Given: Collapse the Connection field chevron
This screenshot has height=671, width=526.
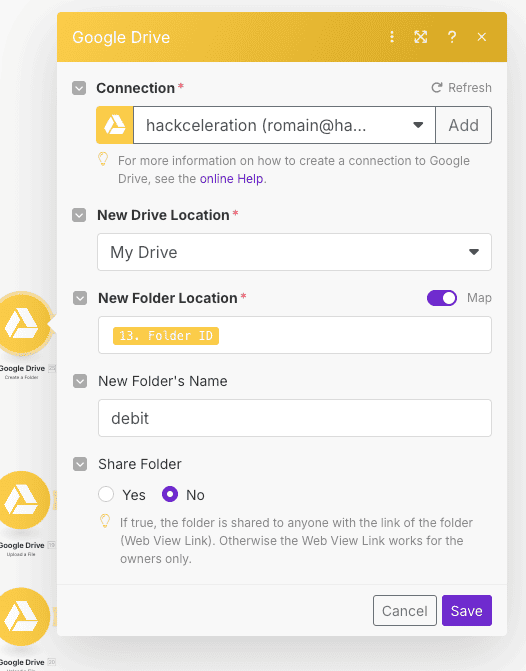Looking at the screenshot, I should pyautogui.click(x=79, y=88).
